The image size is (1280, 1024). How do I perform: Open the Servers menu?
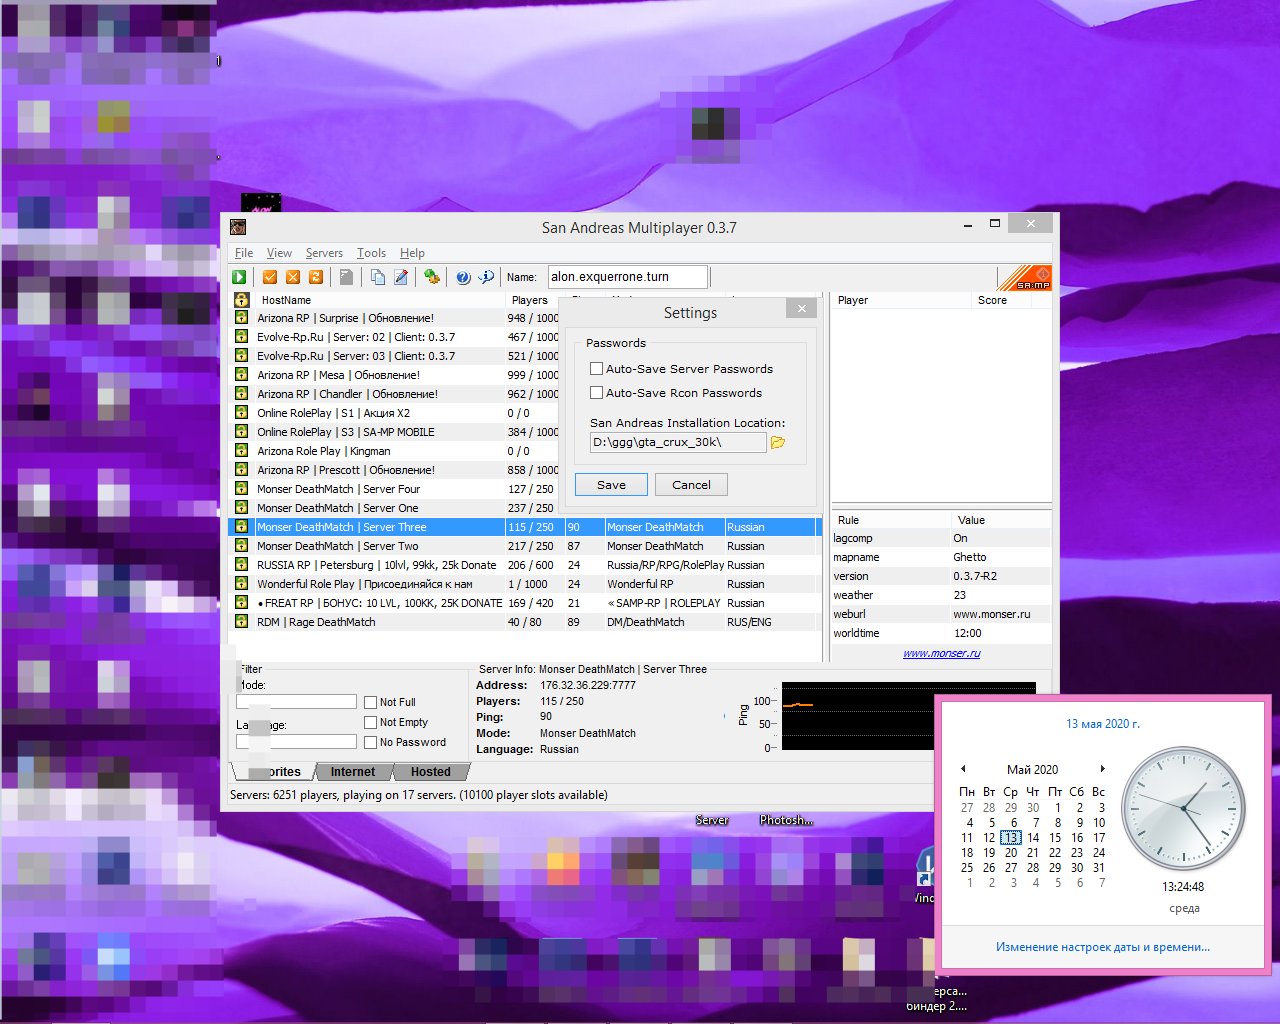point(324,253)
